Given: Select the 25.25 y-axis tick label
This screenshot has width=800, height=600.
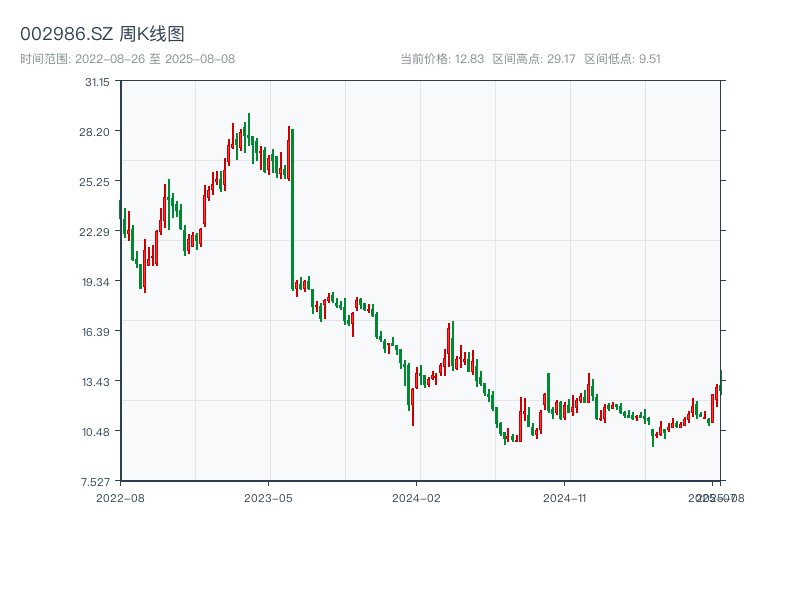Looking at the screenshot, I should [97, 181].
